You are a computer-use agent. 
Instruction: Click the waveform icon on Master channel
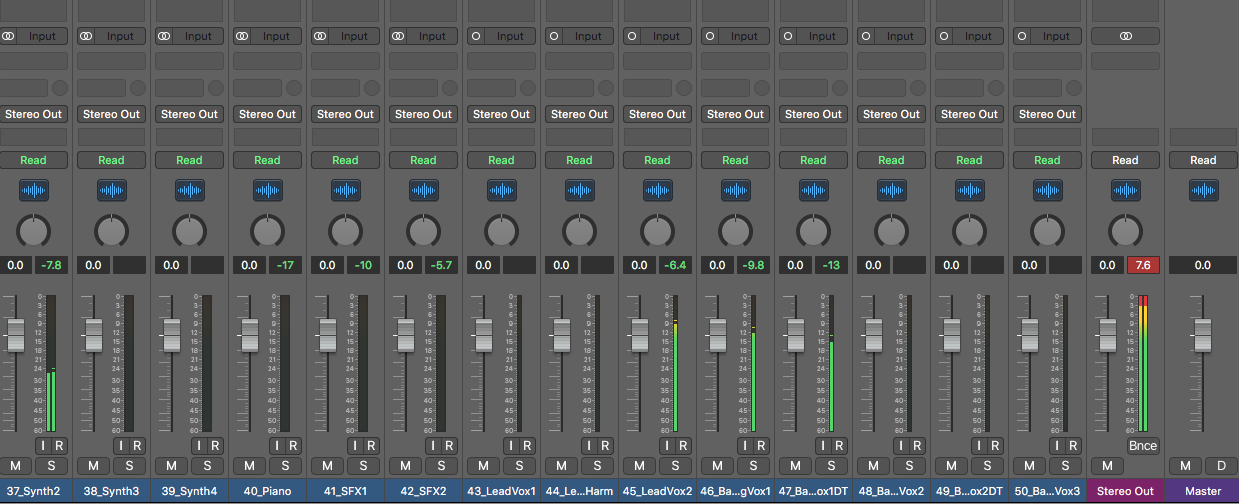pyautogui.click(x=1203, y=190)
